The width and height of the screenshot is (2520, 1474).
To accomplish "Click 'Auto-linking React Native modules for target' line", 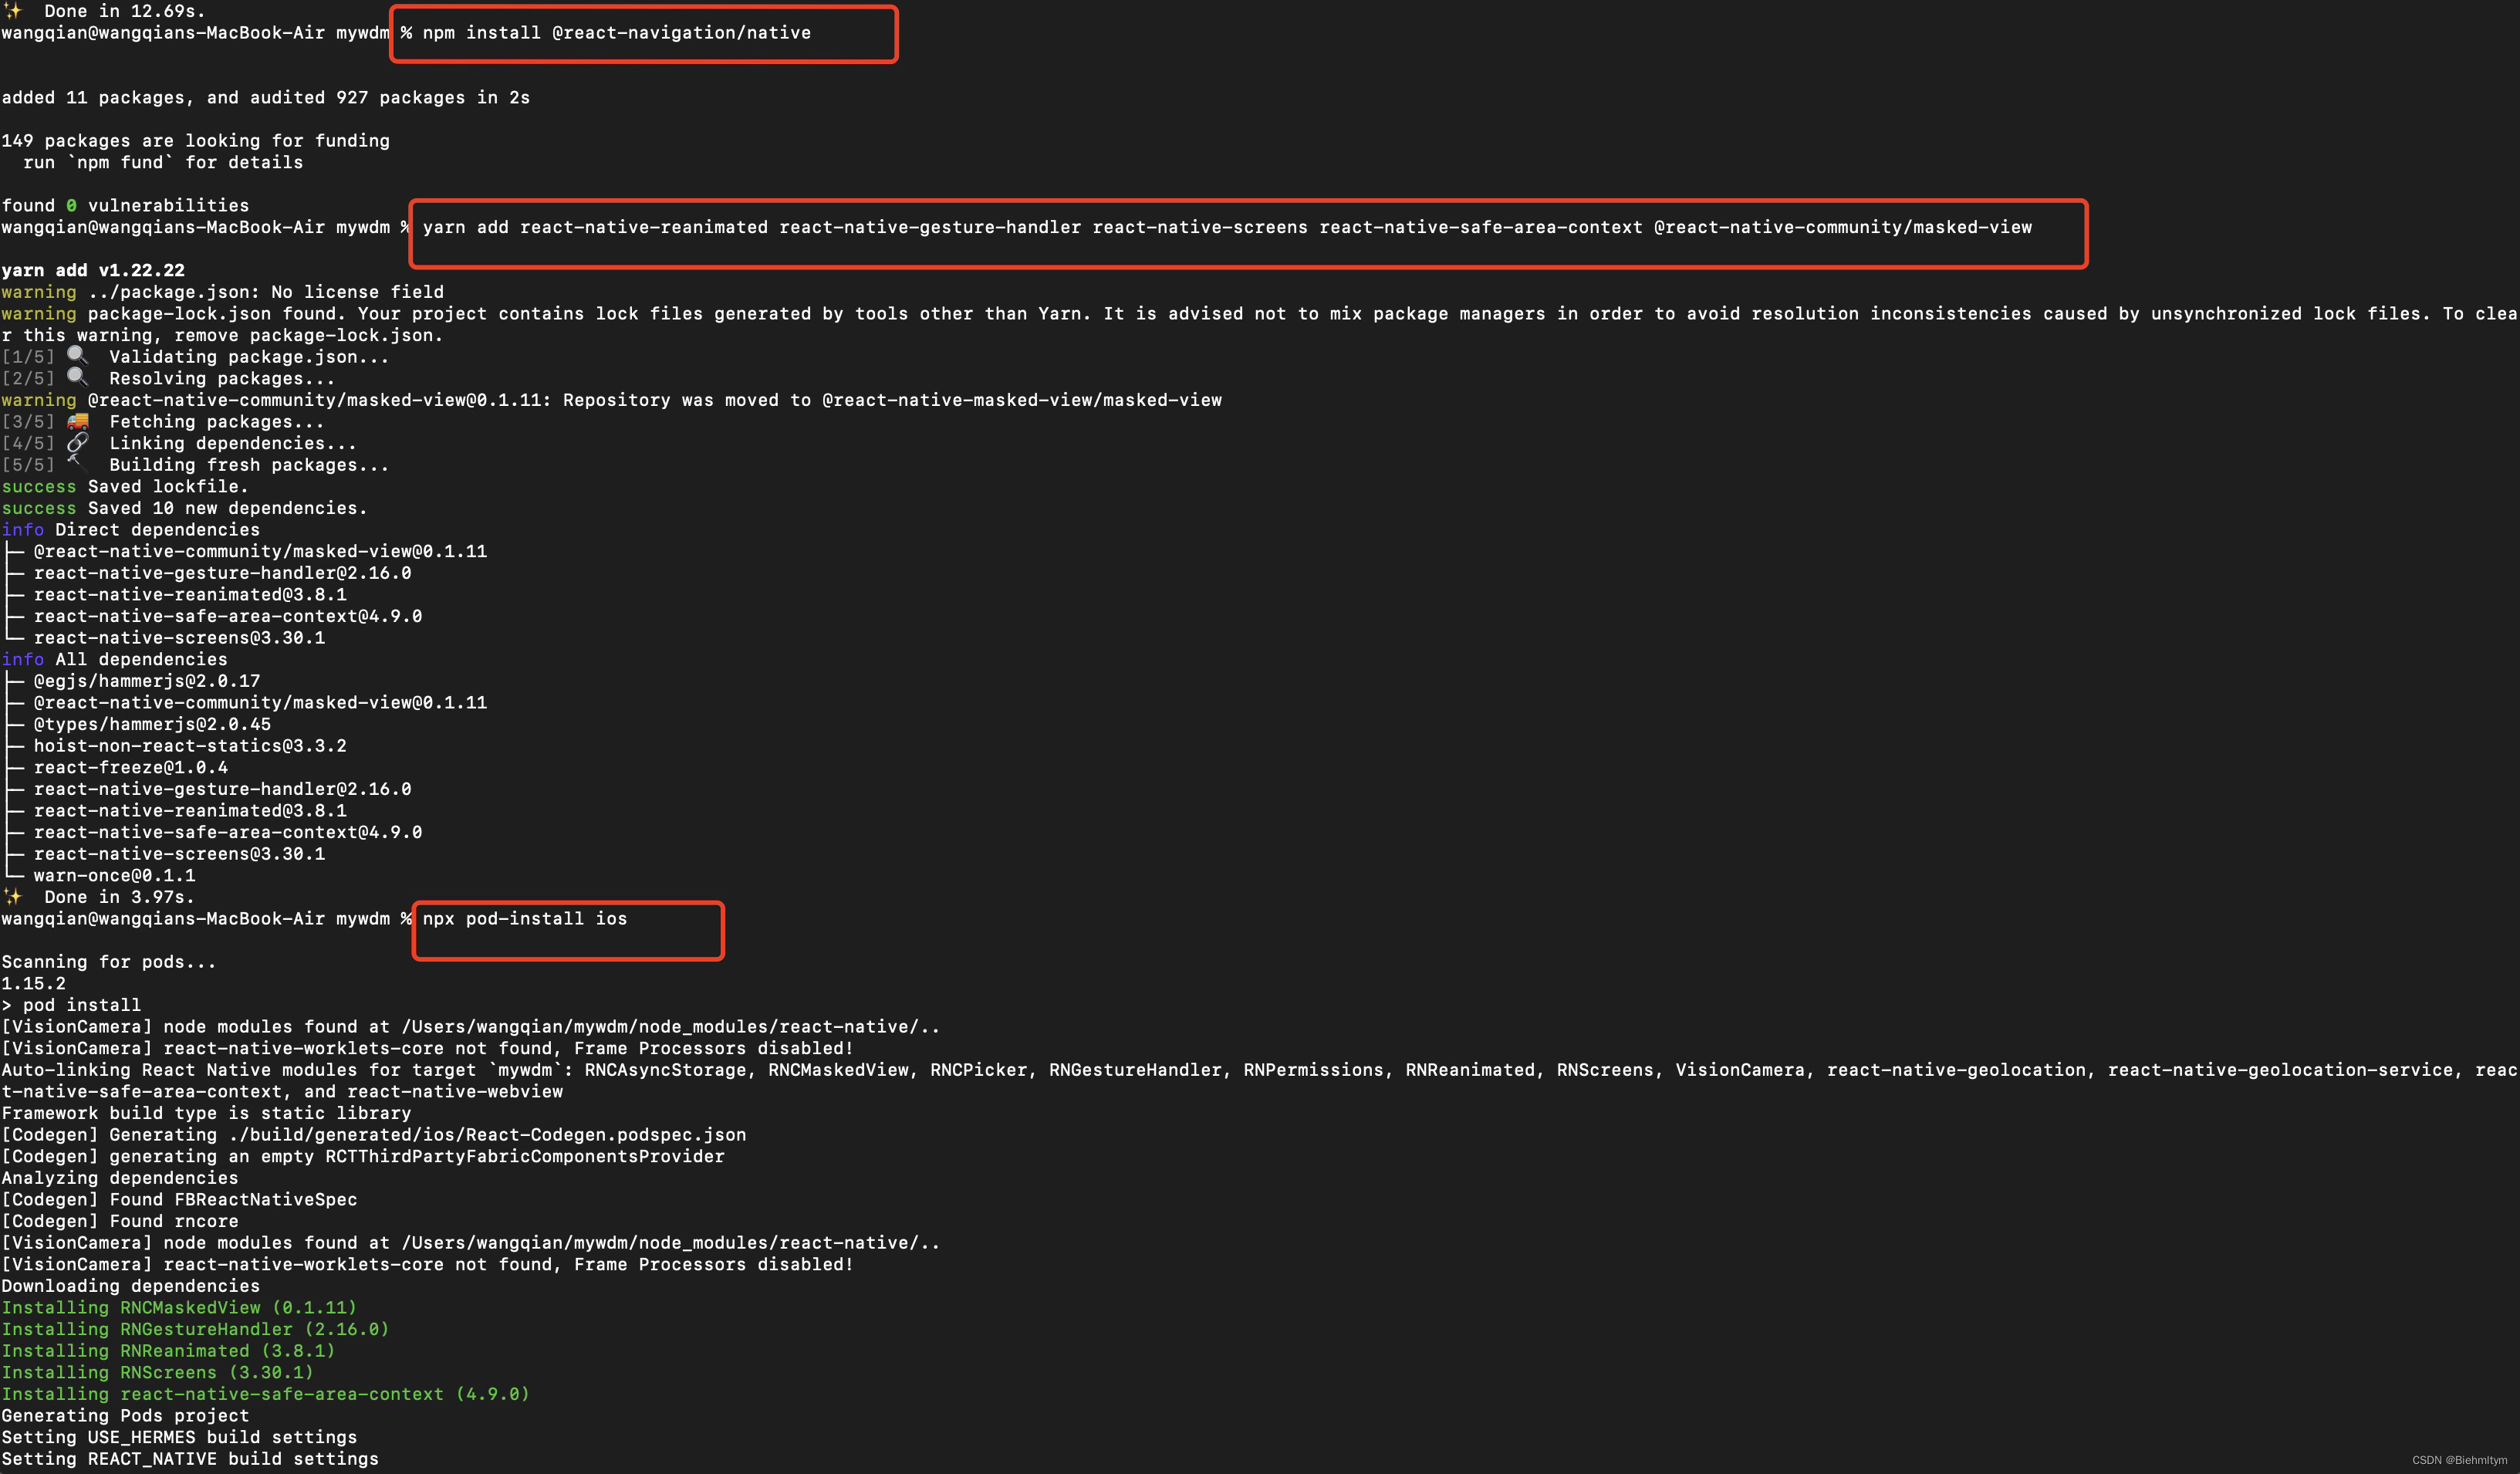I will click(x=1260, y=1070).
